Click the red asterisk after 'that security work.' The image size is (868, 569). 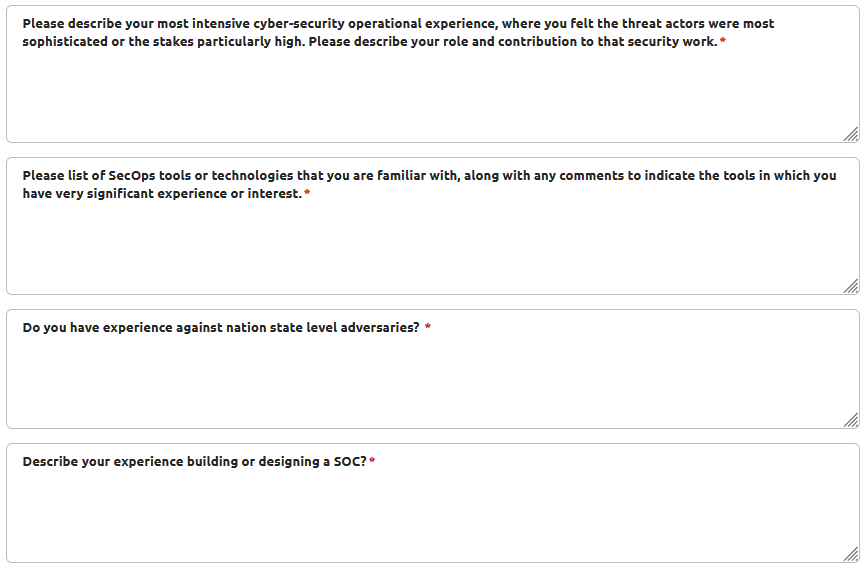[722, 40]
